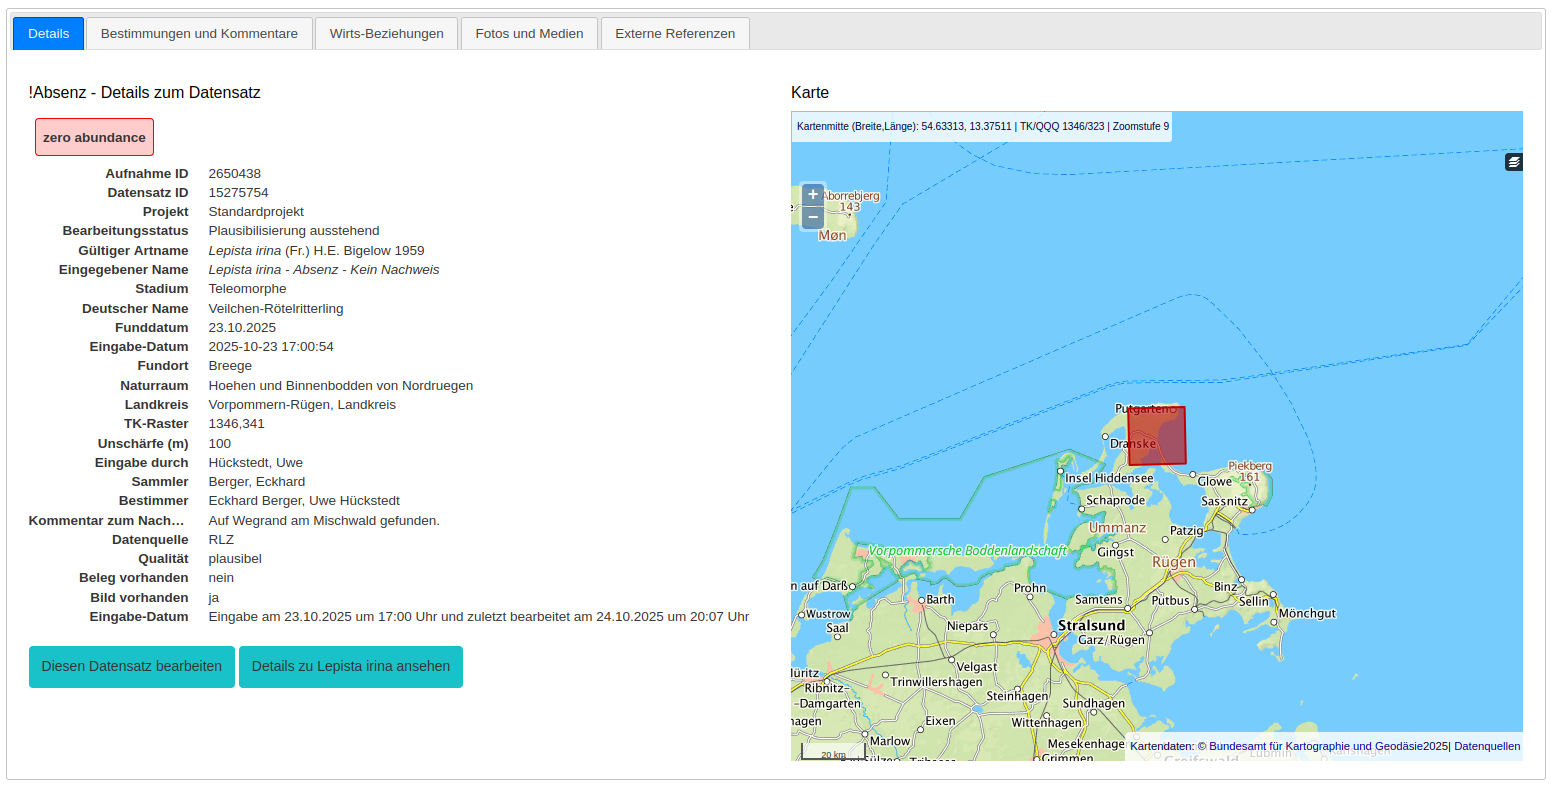Open the Externe Referenzen tab
The width and height of the screenshot is (1551, 787).
[675, 33]
